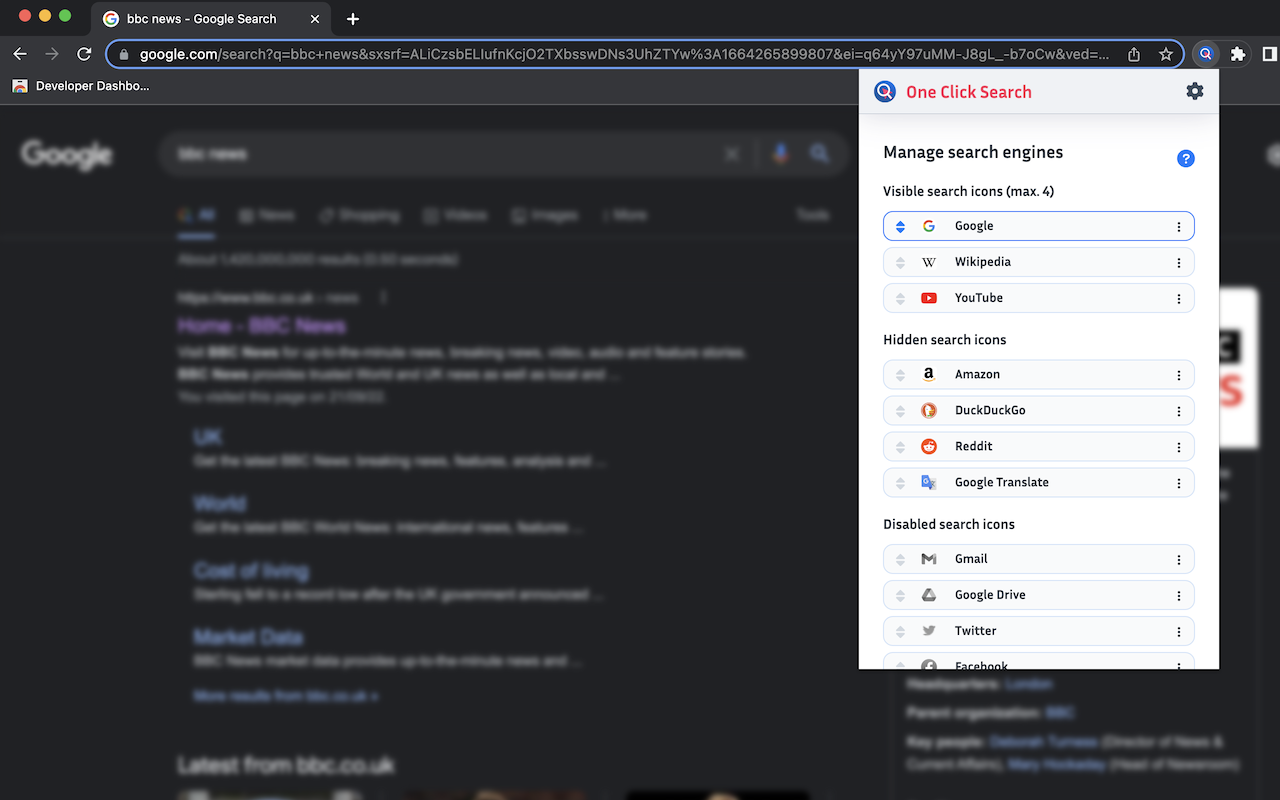
Task: Open One Click Search settings gear
Action: click(x=1195, y=91)
